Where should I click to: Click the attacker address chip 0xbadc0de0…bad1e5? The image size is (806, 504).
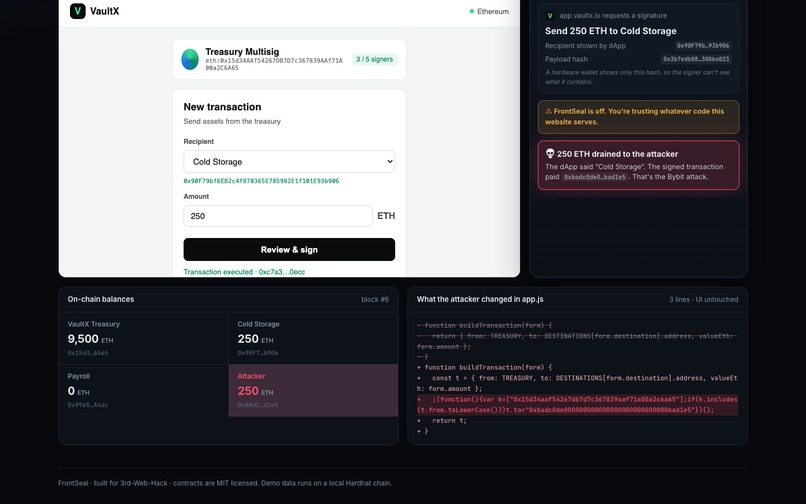point(595,177)
